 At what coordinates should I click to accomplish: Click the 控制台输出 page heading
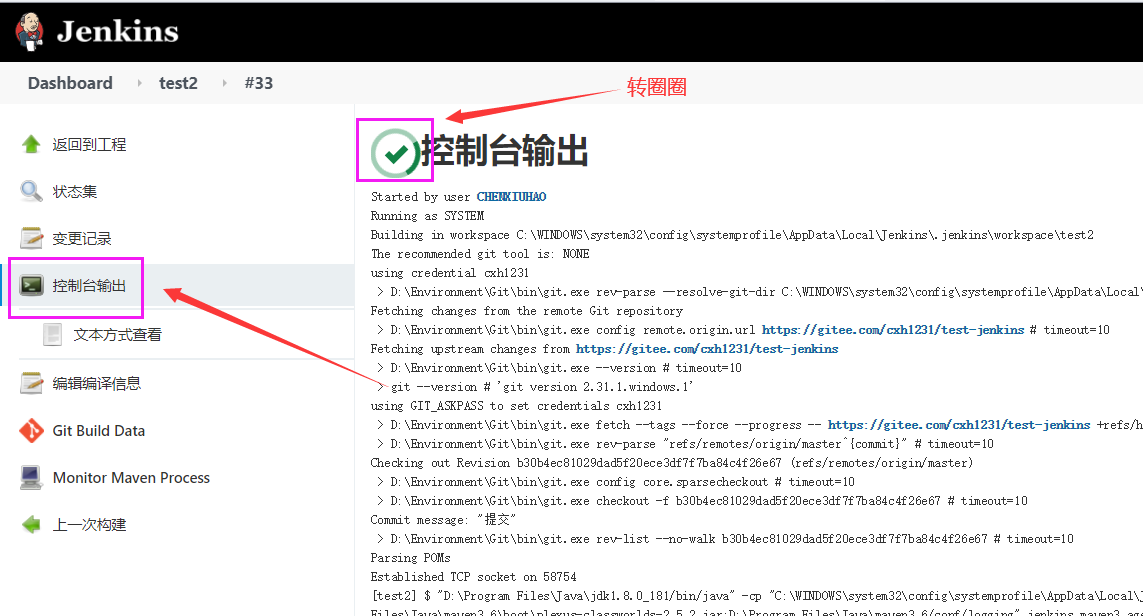[x=504, y=151]
